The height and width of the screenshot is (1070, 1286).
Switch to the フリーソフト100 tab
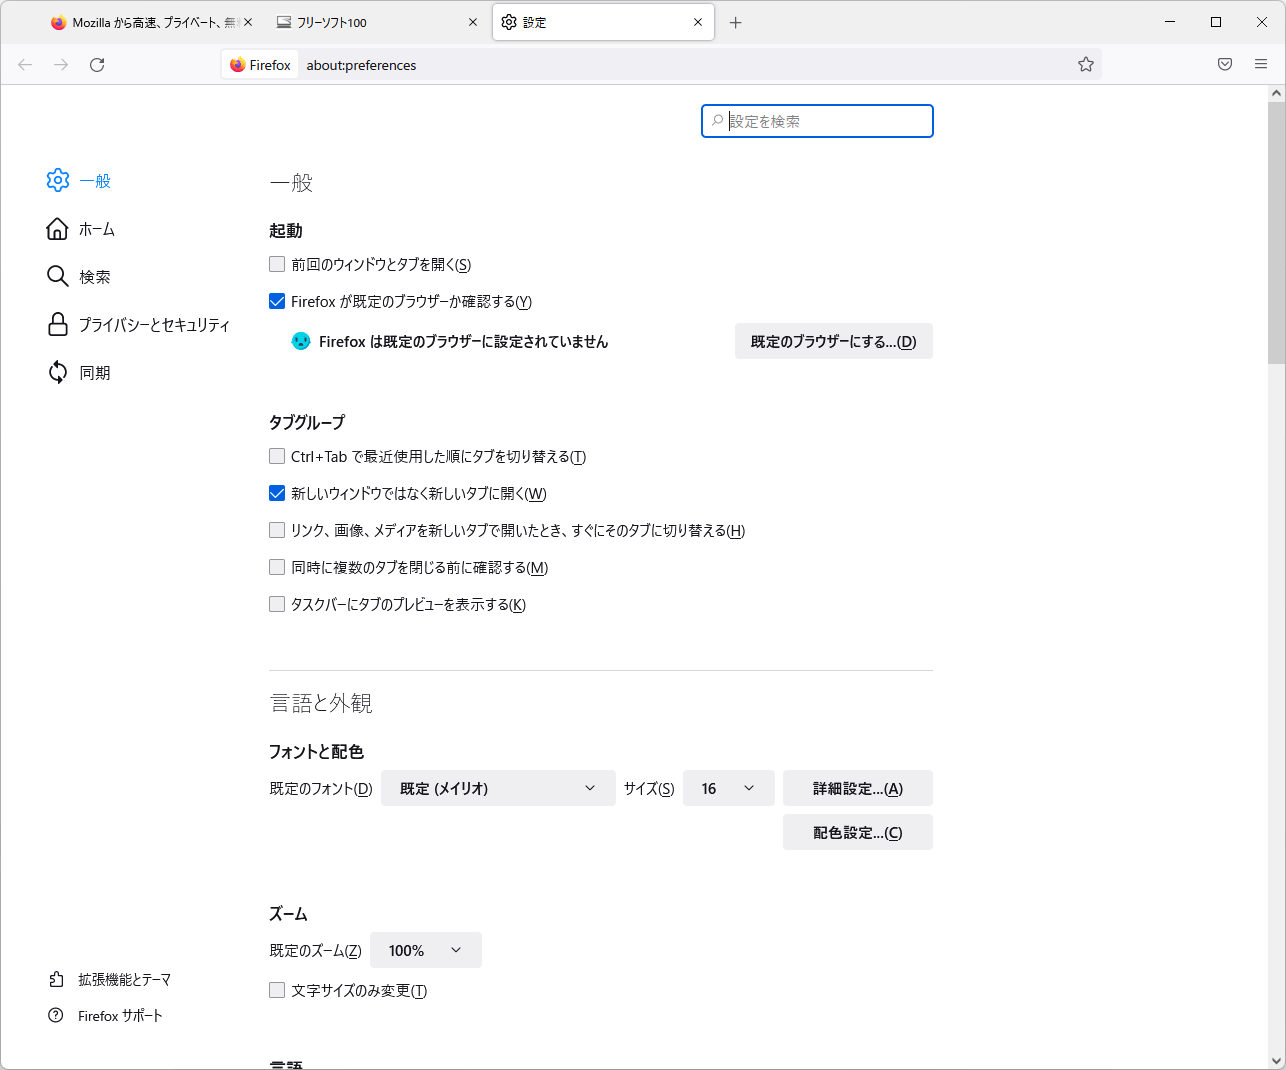[375, 22]
